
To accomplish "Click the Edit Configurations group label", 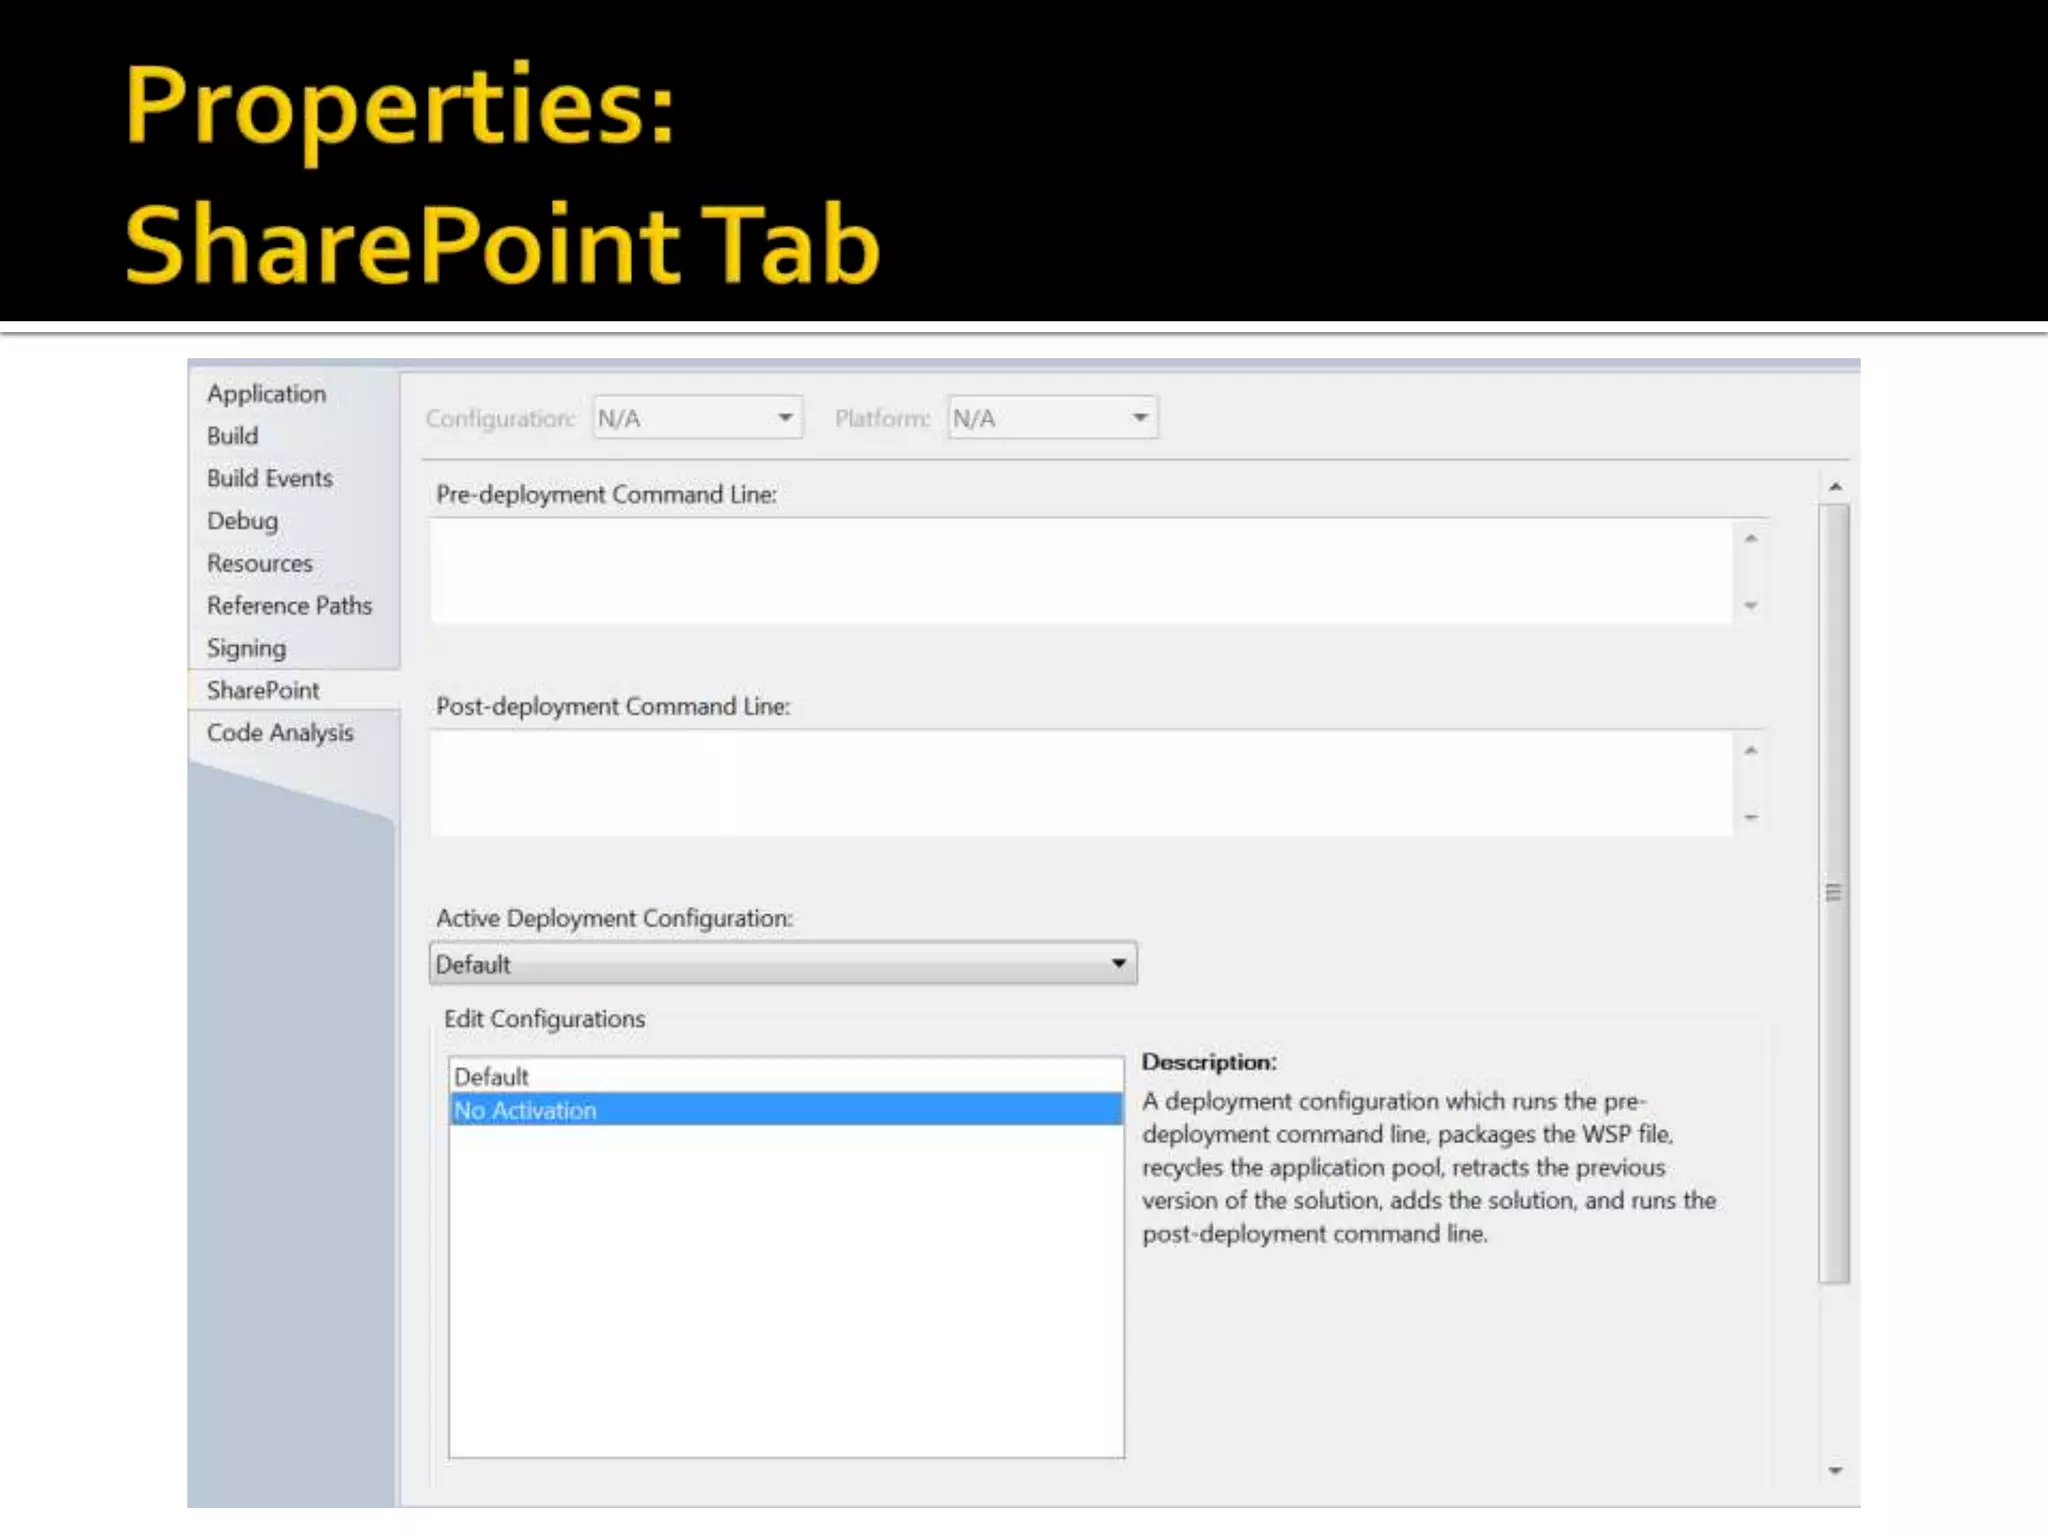I will tap(545, 1019).
